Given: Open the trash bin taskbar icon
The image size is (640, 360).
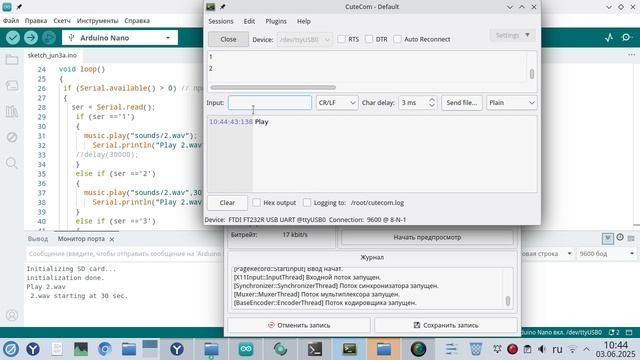Looking at the screenshot, I should [x=476, y=349].
